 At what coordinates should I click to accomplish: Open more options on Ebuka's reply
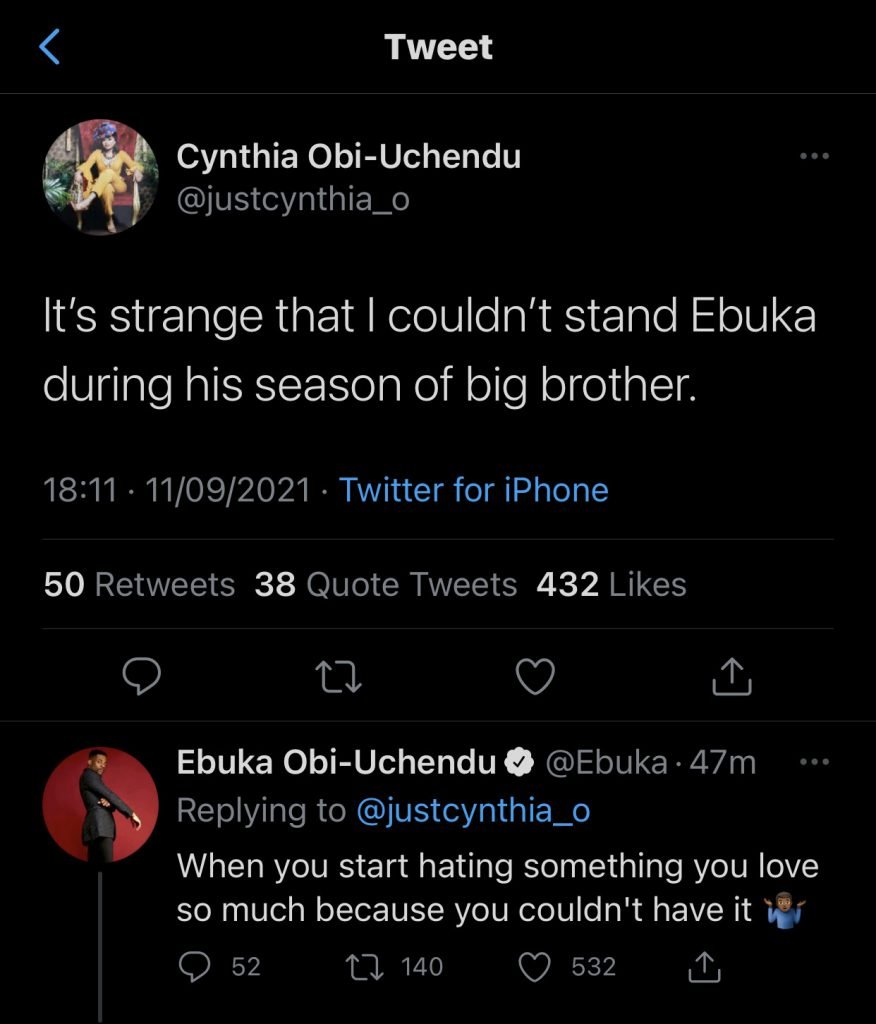[x=816, y=762]
